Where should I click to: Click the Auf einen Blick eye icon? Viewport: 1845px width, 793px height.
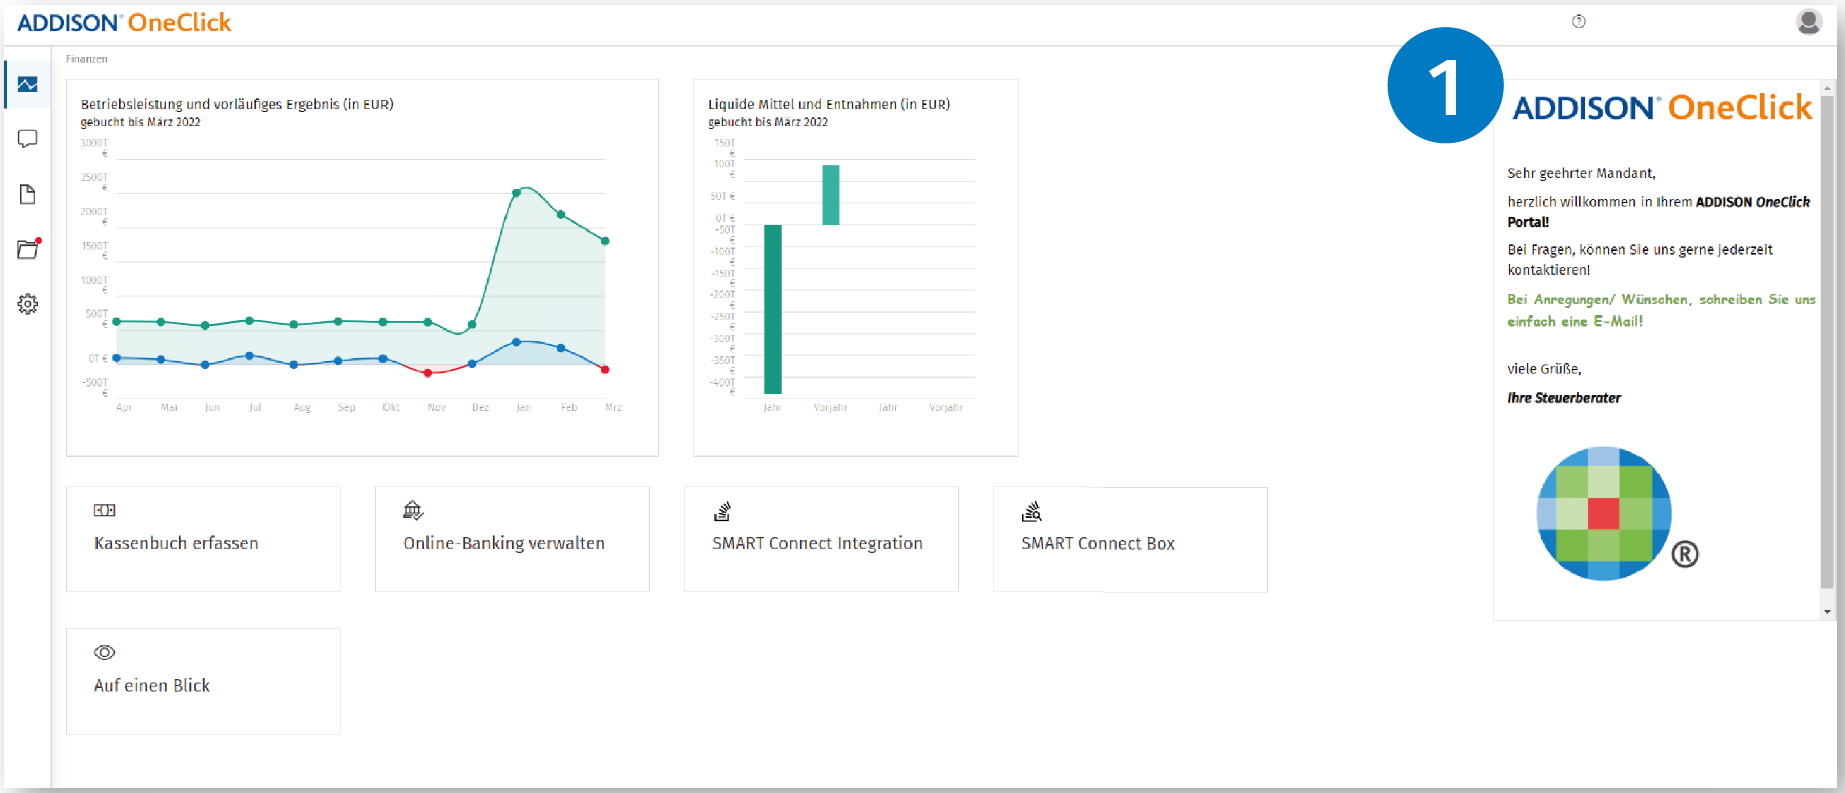[104, 652]
